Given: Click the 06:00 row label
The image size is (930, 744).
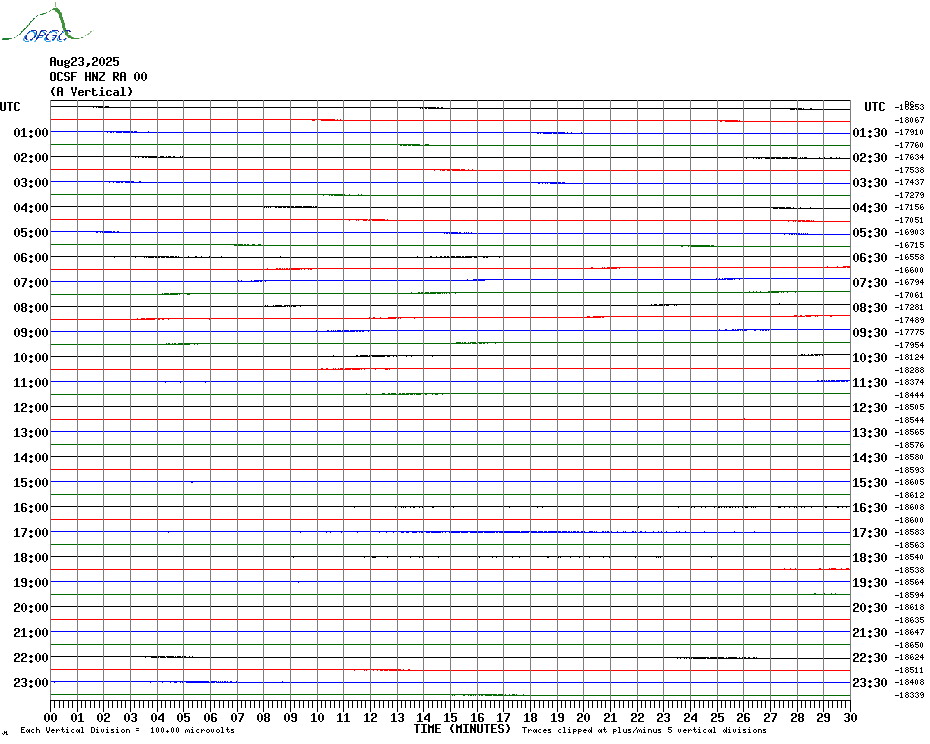Looking at the screenshot, I should point(31,257).
